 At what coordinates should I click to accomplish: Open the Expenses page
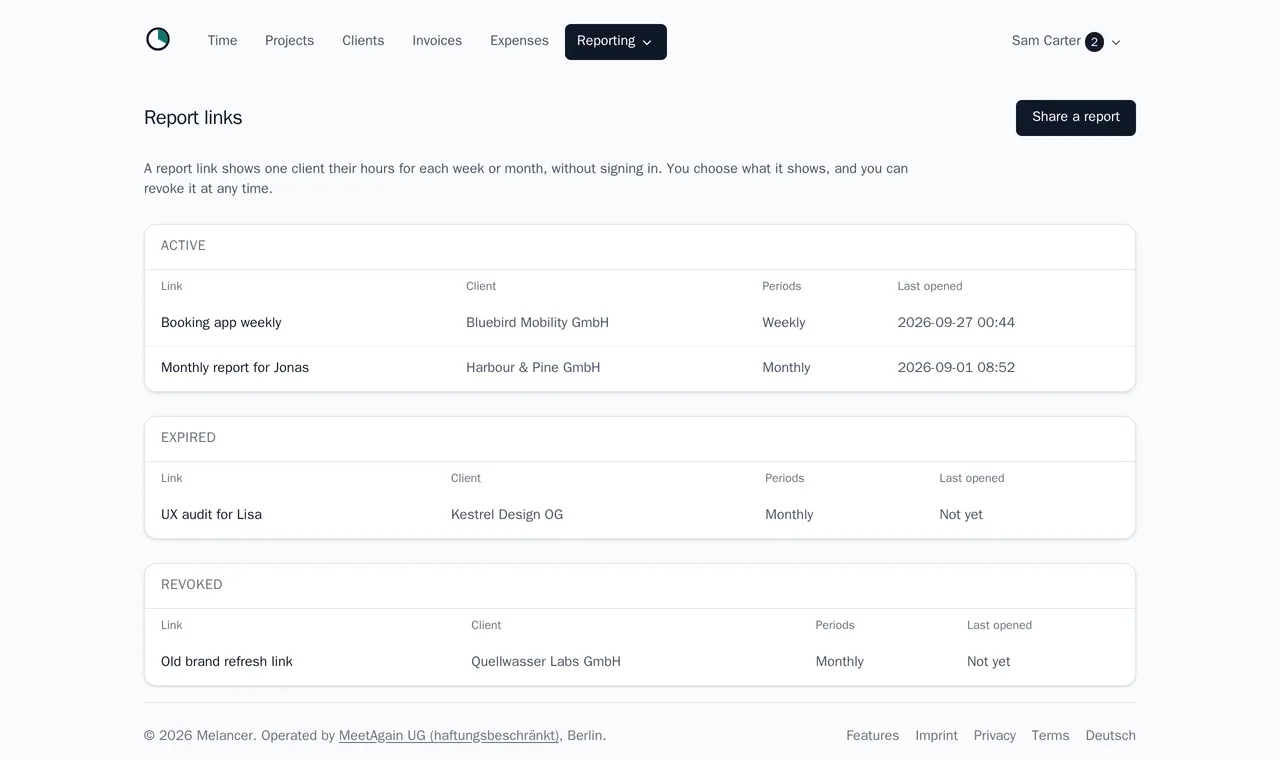point(519,41)
